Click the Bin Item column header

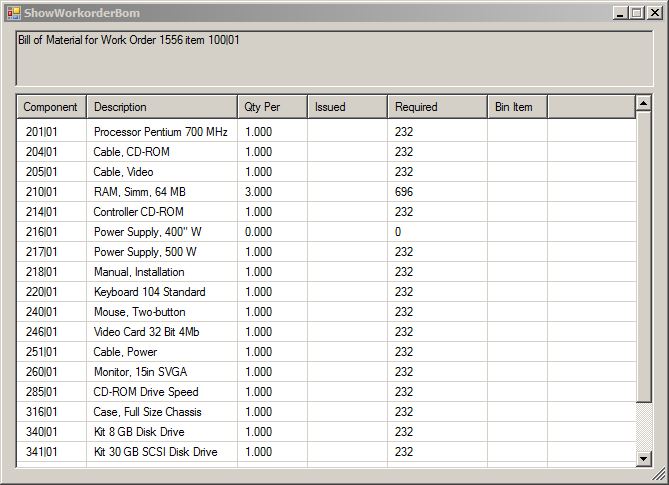click(516, 107)
